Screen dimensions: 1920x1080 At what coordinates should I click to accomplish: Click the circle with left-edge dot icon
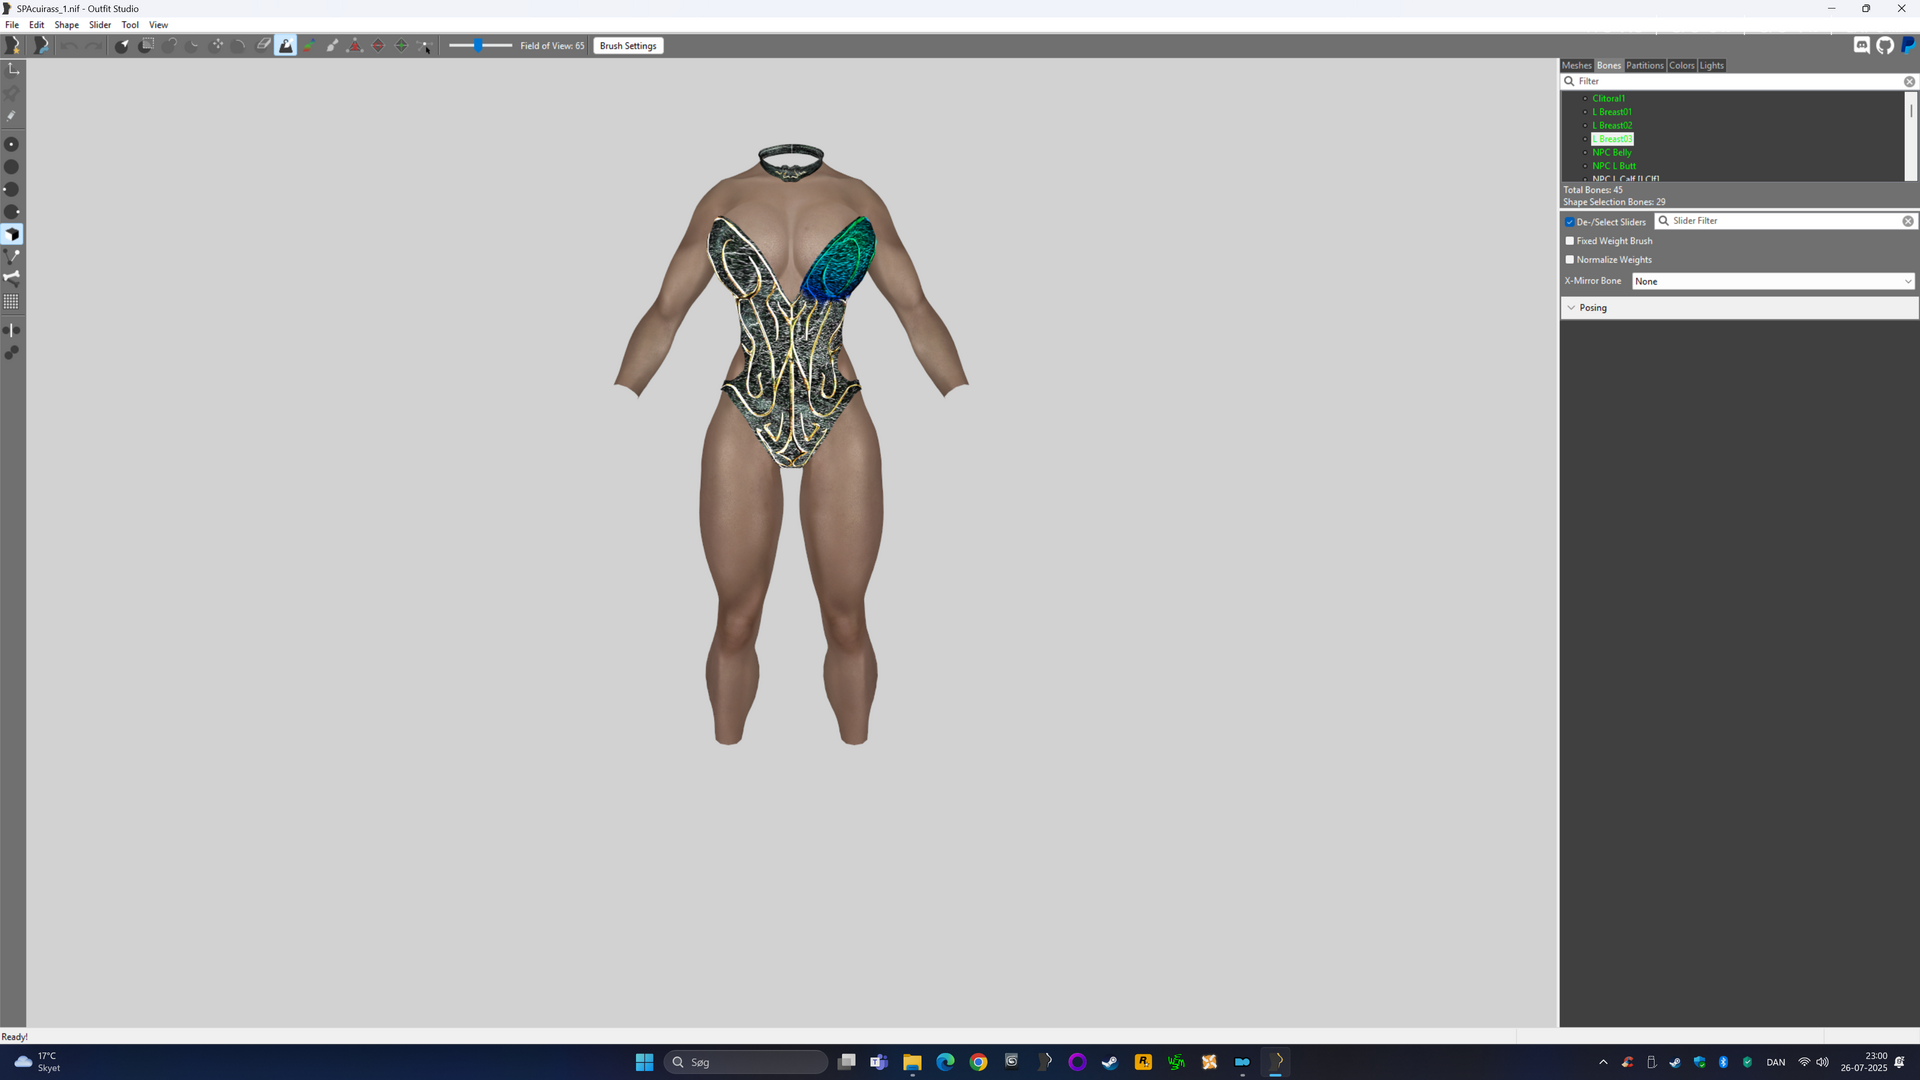coord(12,190)
